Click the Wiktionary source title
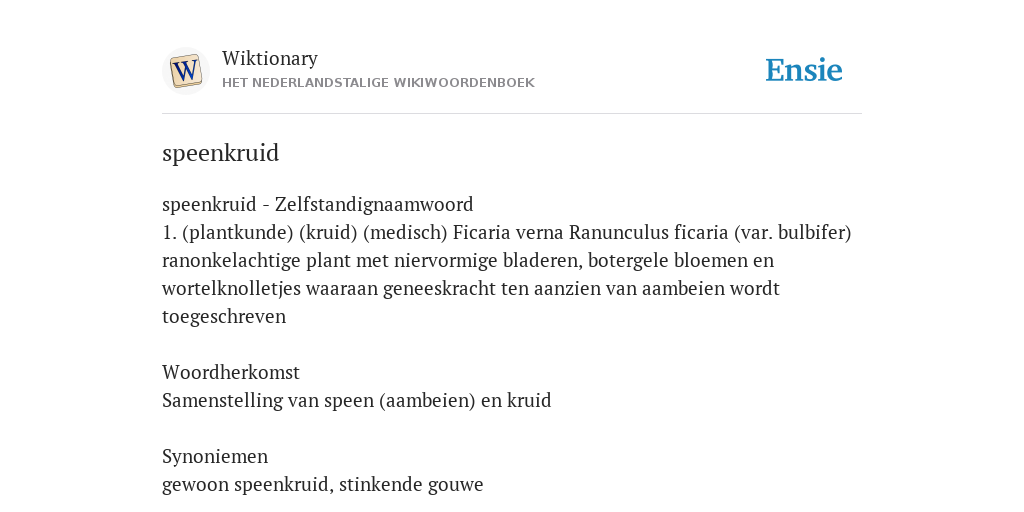 [x=270, y=58]
